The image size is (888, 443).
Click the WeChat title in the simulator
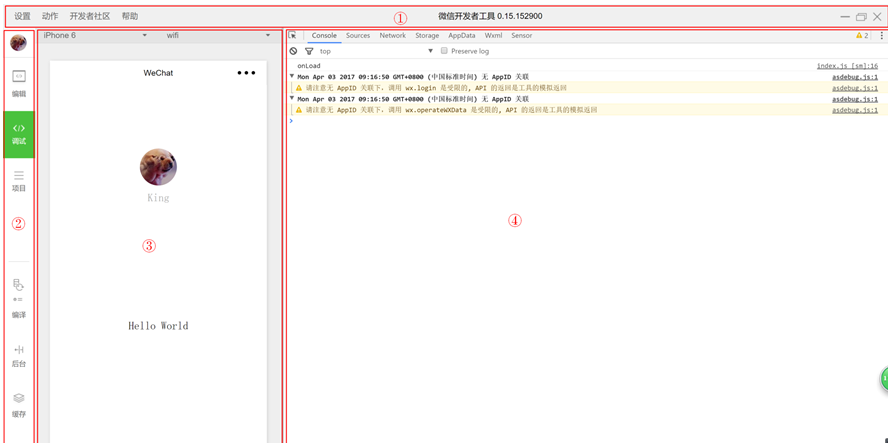(158, 73)
